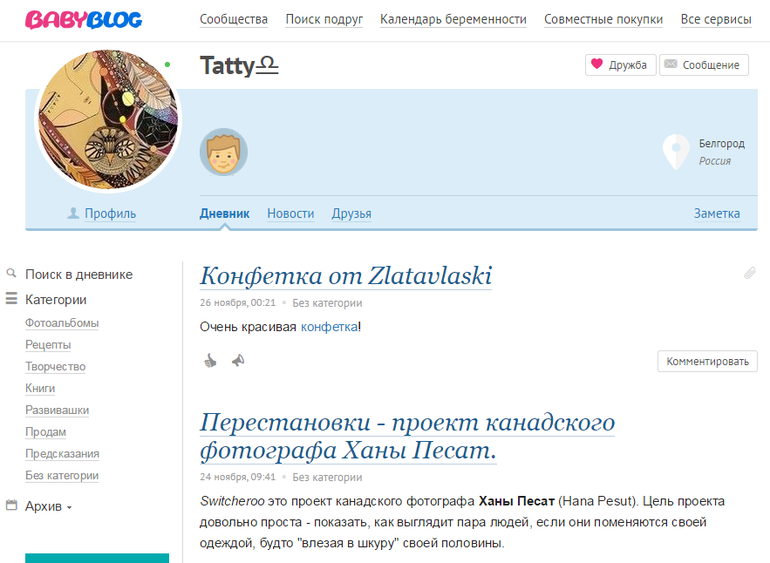Click the magnifier search icon in sidebar
770x563 pixels.
(x=11, y=273)
